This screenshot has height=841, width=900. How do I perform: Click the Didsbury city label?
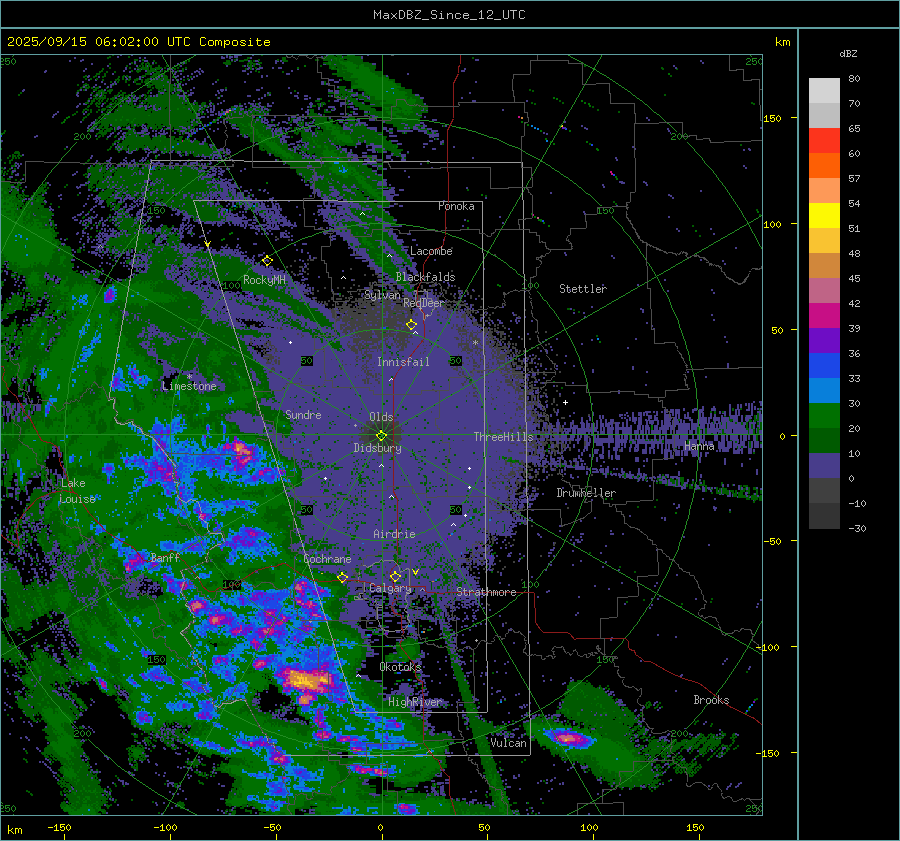[x=377, y=448]
